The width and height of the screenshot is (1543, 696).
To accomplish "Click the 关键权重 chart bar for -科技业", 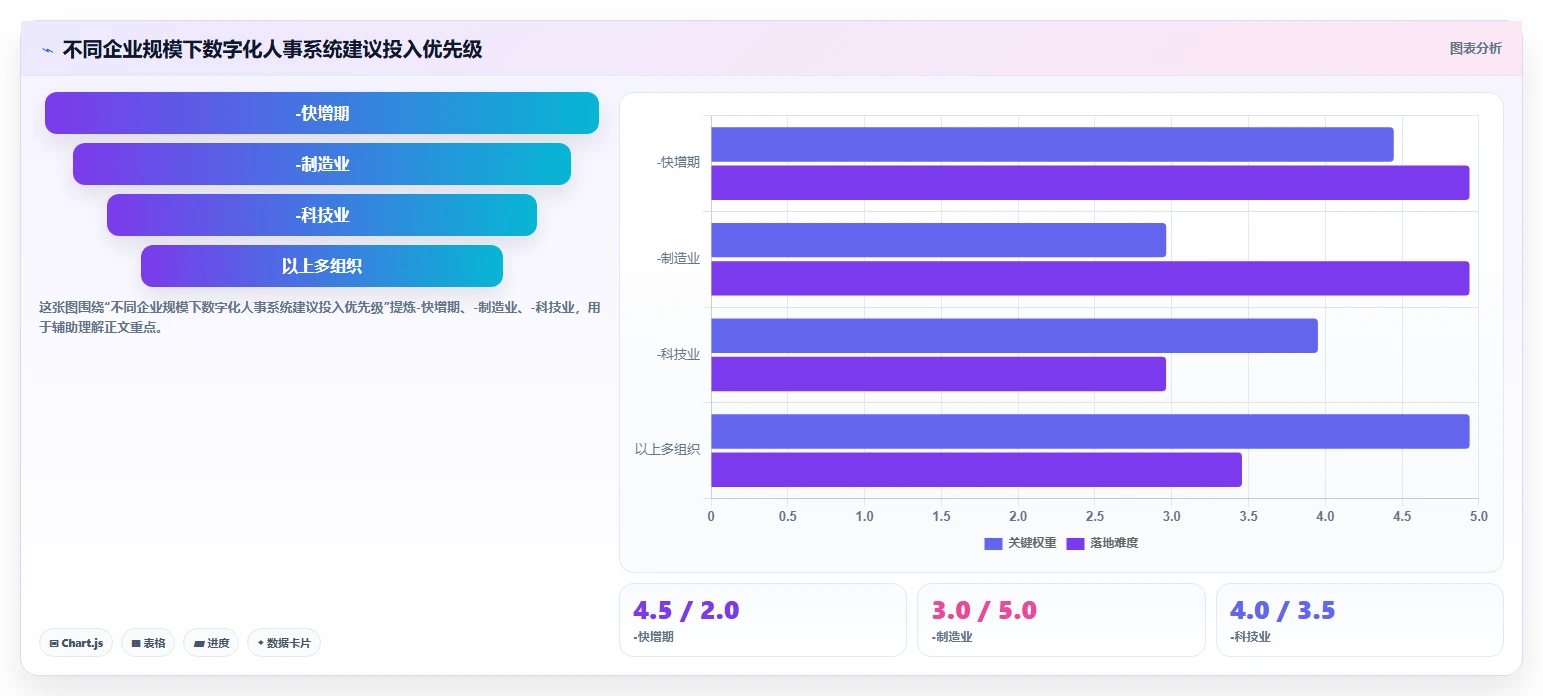I will pos(1014,336).
